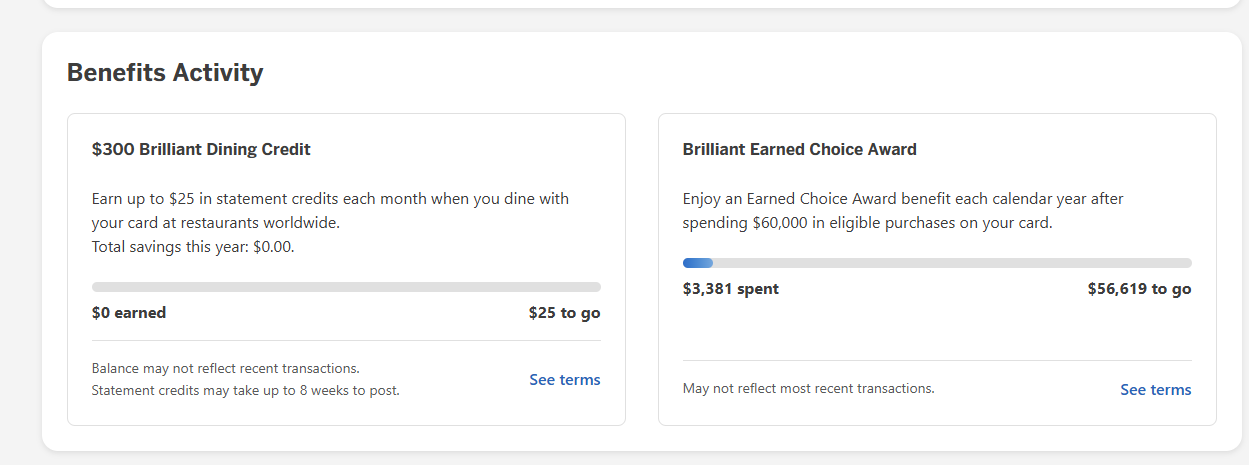Click the Balance may not reflect note
This screenshot has width=1249, height=465.
point(225,368)
